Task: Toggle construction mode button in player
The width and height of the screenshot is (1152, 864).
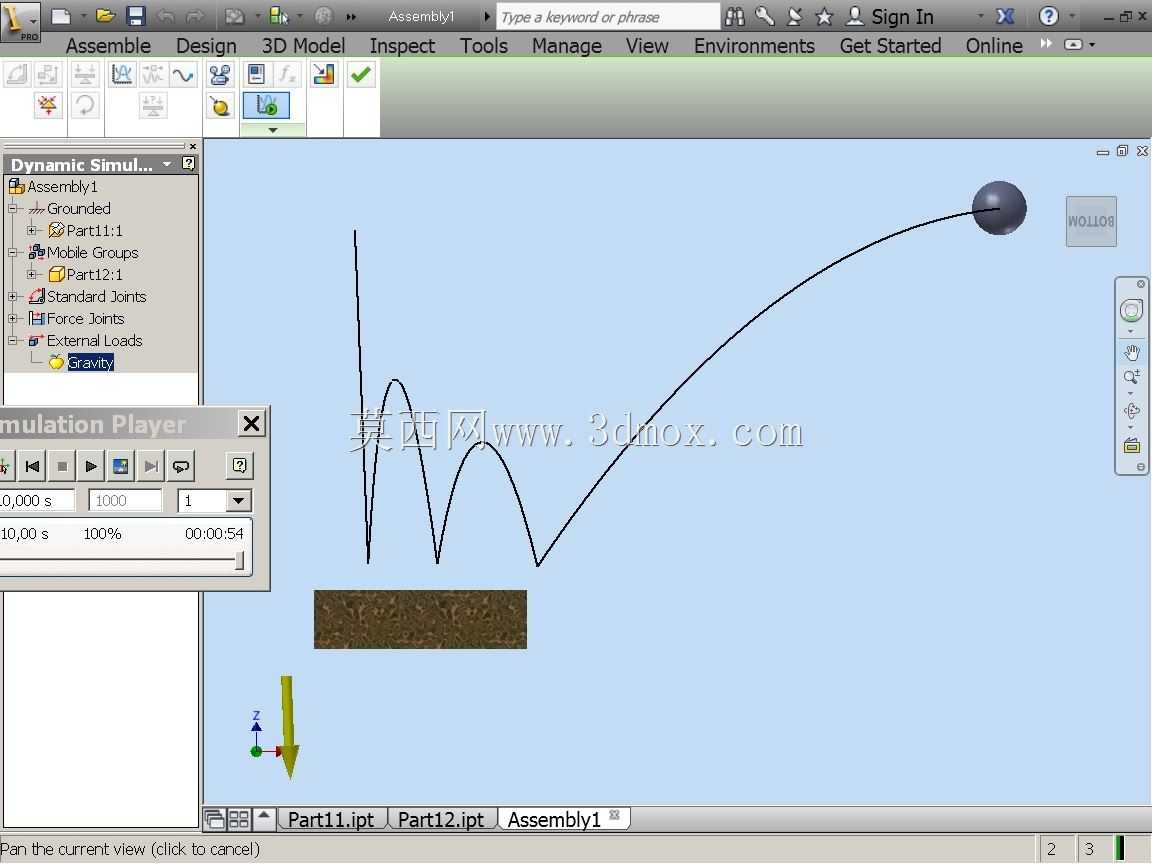Action: tap(5, 466)
